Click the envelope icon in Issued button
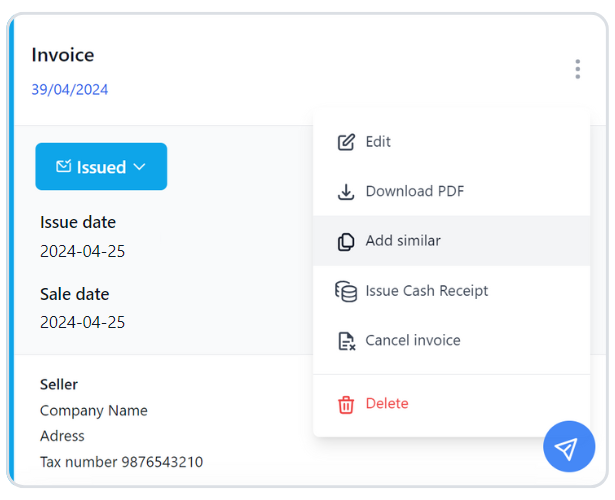Screen dimensions: 615x500 (63, 167)
